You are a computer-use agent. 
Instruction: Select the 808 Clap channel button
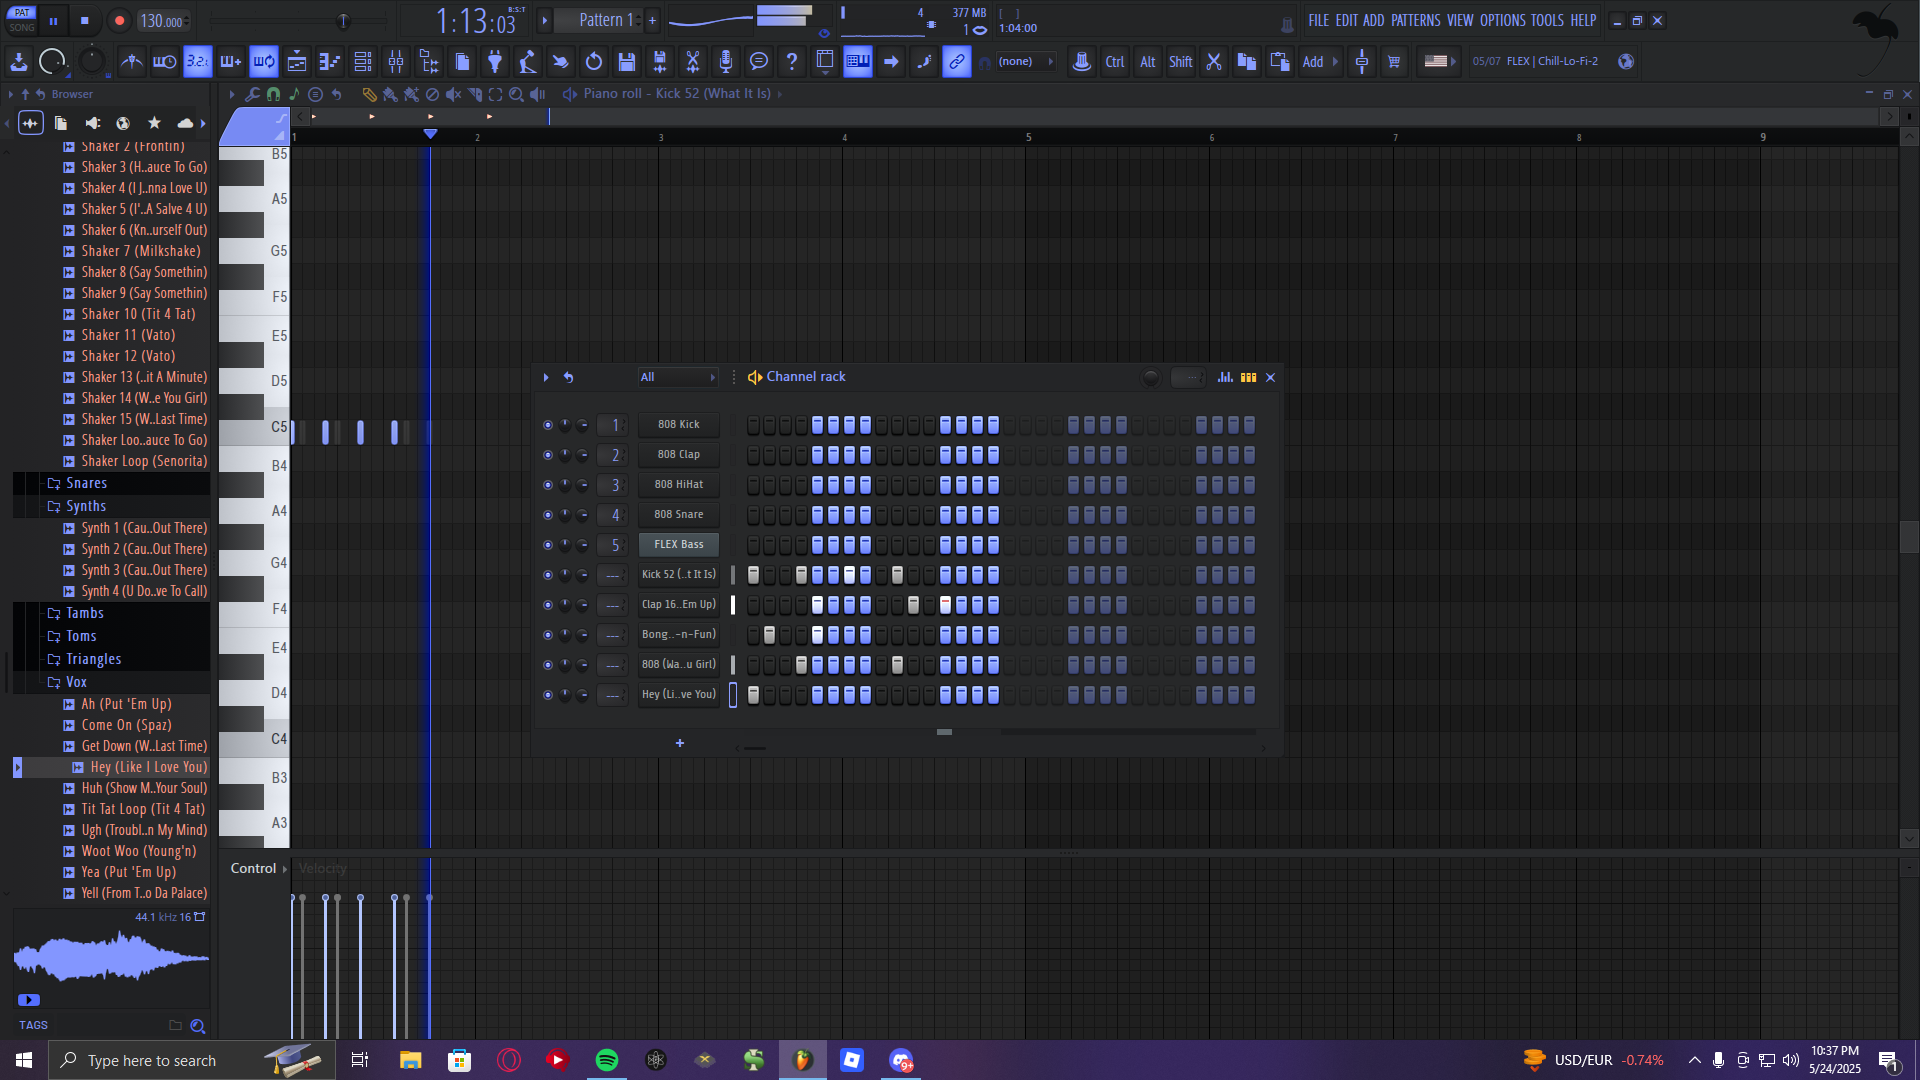click(678, 455)
